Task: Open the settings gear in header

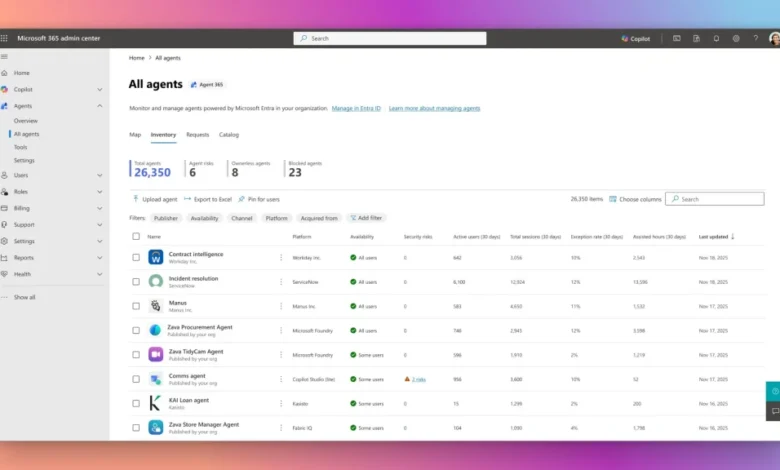Action: click(x=736, y=38)
